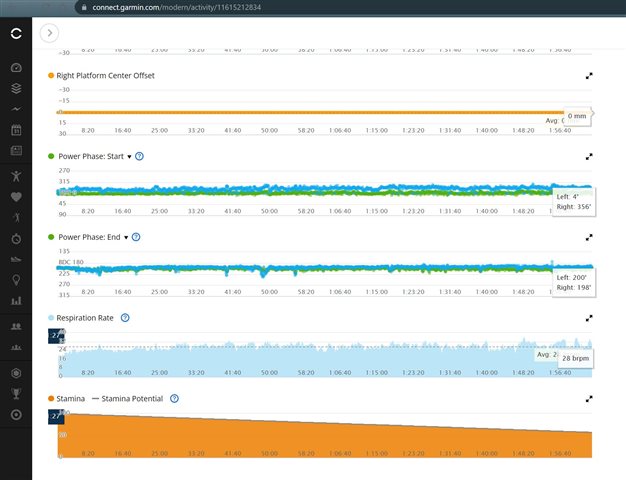
Task: Open the stopwatch icon in sidebar
Action: 15,238
